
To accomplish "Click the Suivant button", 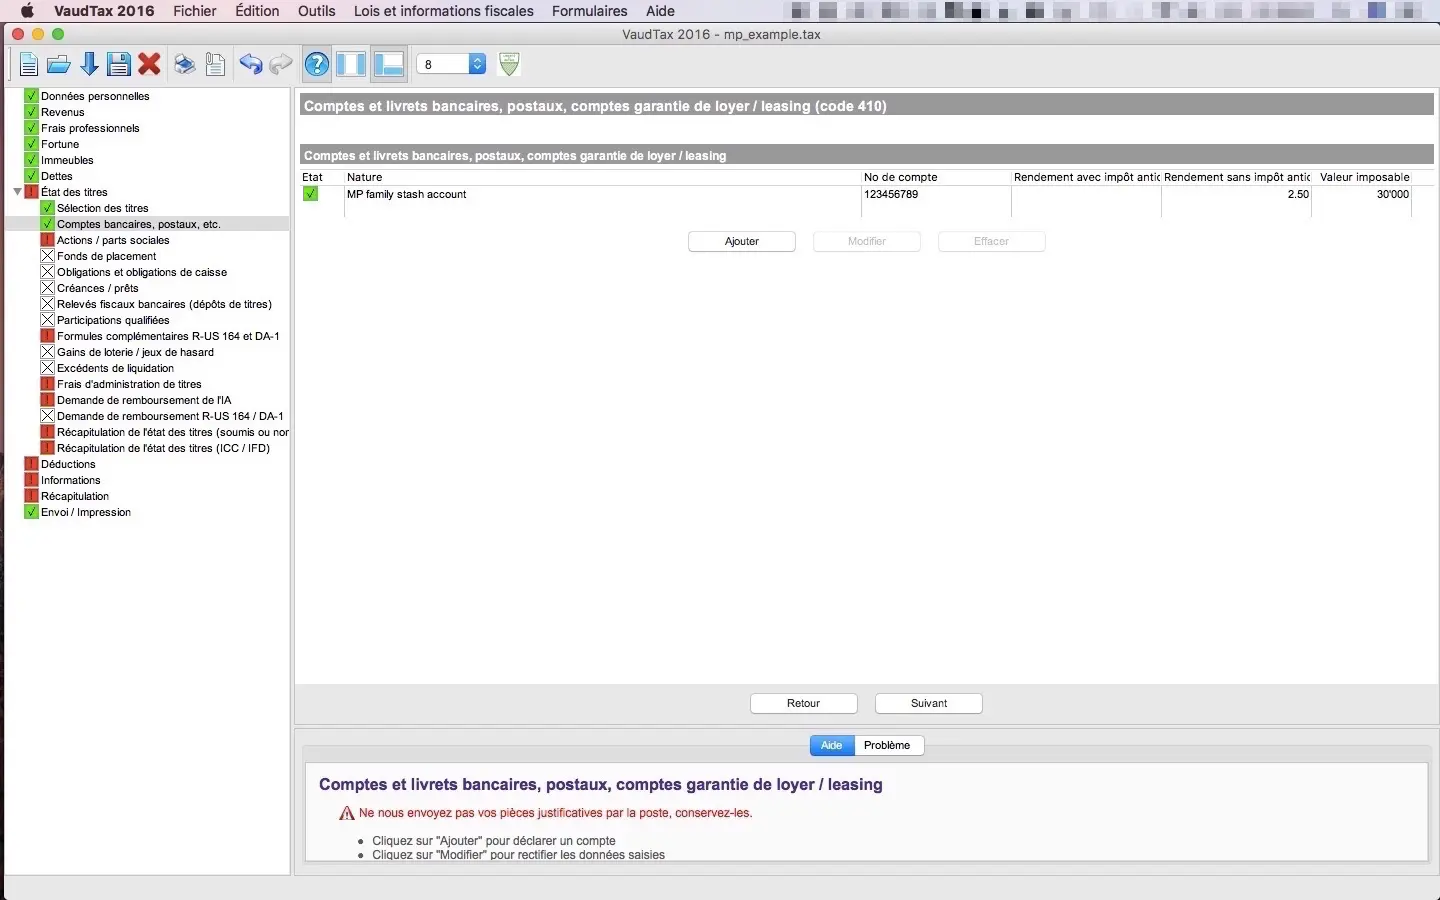I will pyautogui.click(x=929, y=703).
